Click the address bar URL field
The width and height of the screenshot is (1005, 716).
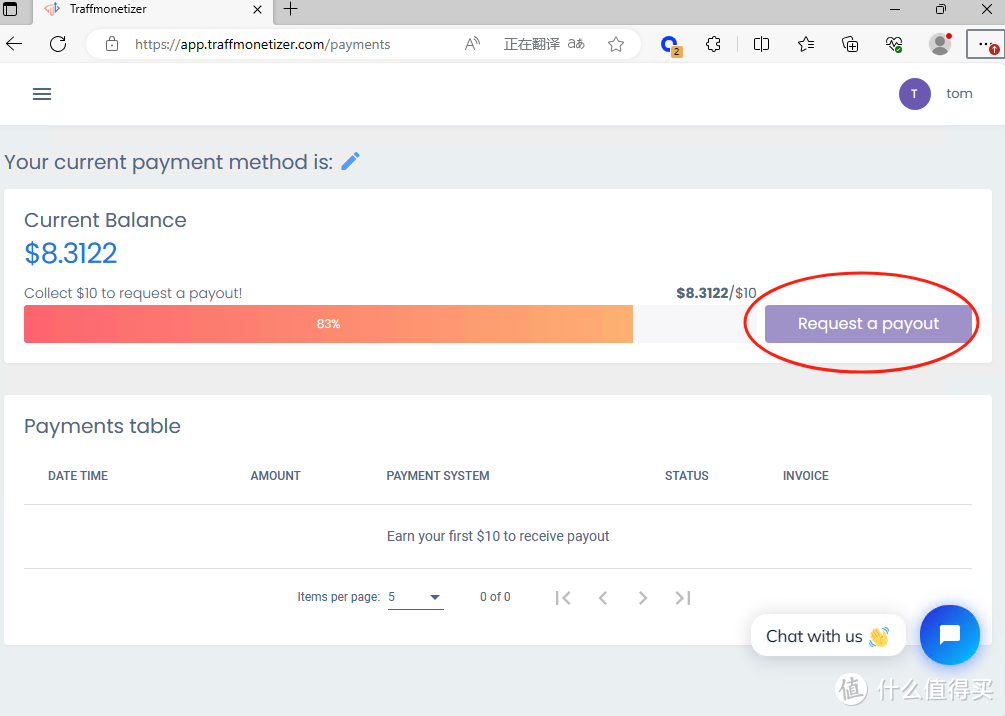click(x=290, y=44)
